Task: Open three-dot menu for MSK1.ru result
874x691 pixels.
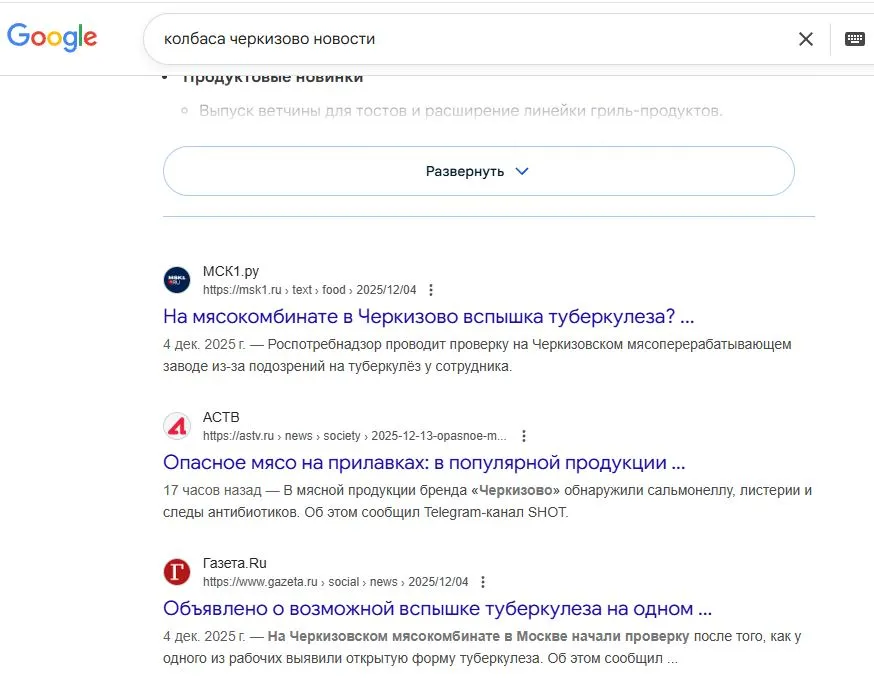Action: [x=431, y=290]
